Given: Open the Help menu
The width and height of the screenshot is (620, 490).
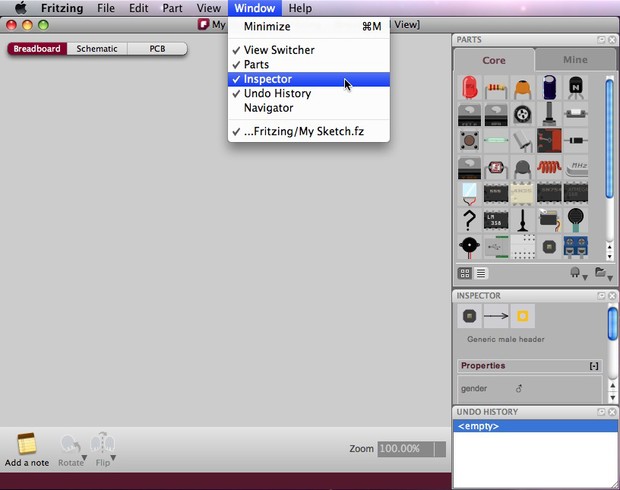Looking at the screenshot, I should tap(300, 8).
